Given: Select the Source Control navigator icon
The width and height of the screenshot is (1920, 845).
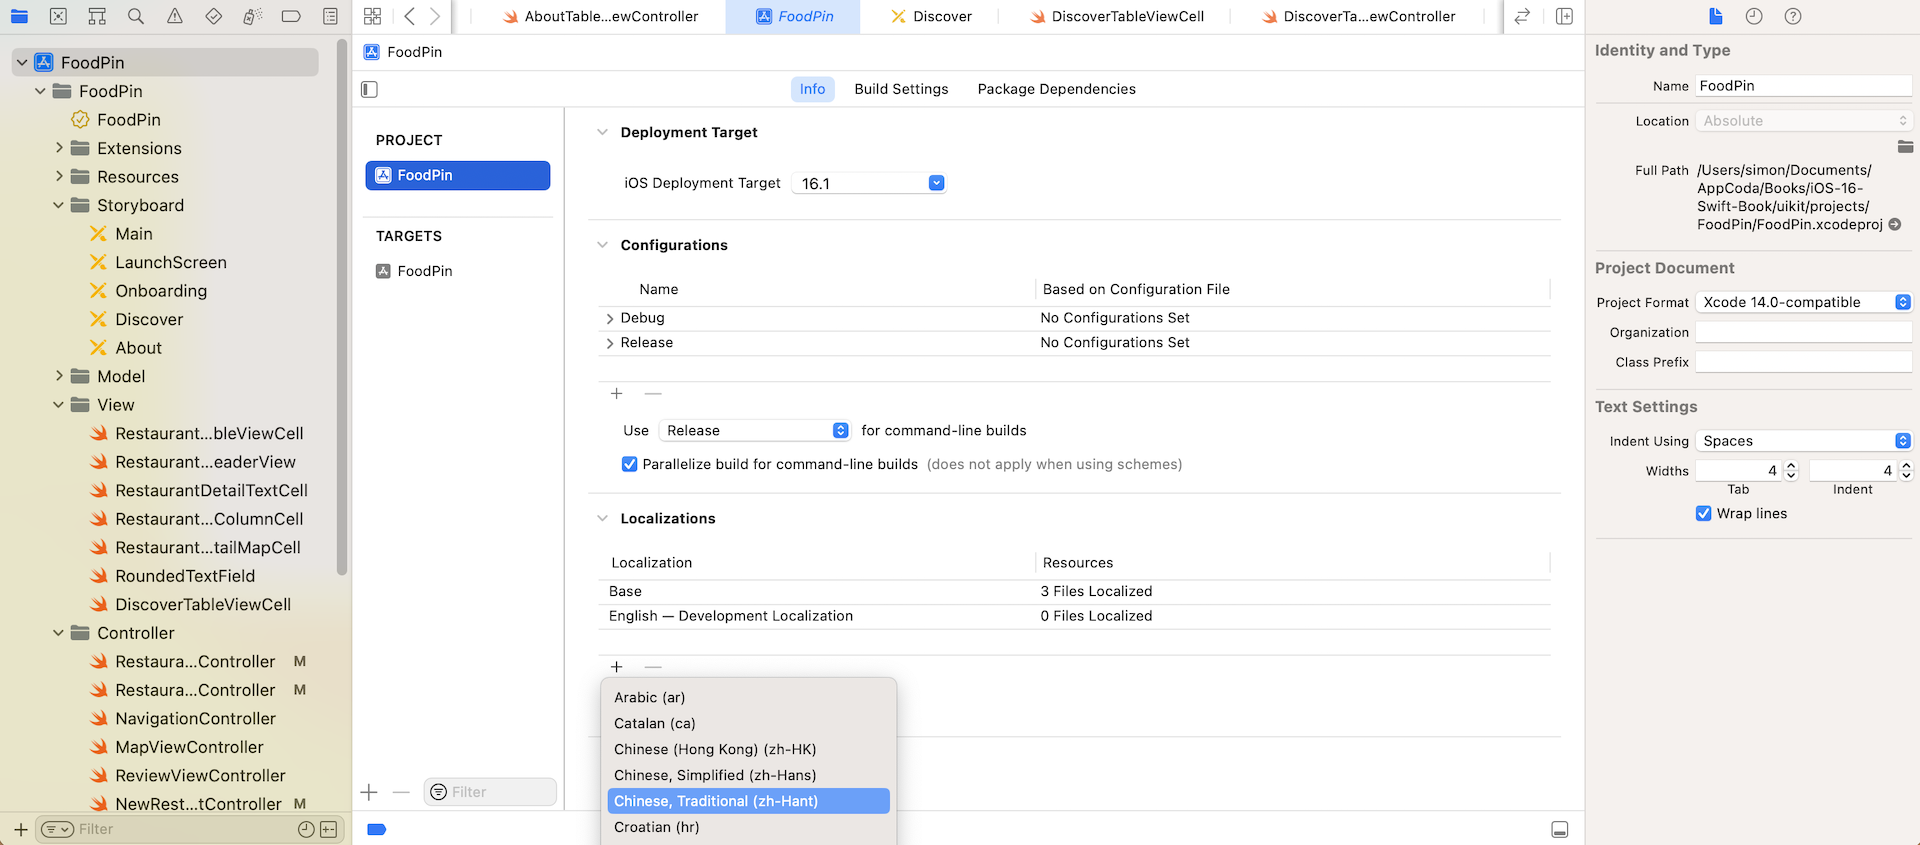Looking at the screenshot, I should pos(58,16).
